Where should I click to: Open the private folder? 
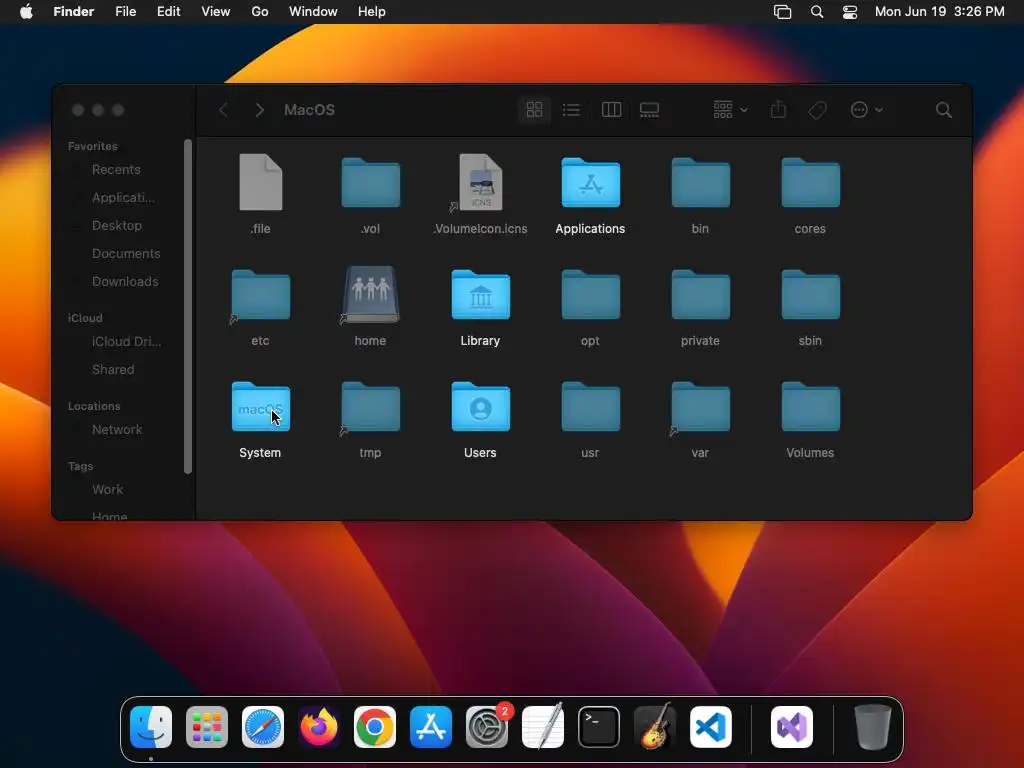click(700, 295)
